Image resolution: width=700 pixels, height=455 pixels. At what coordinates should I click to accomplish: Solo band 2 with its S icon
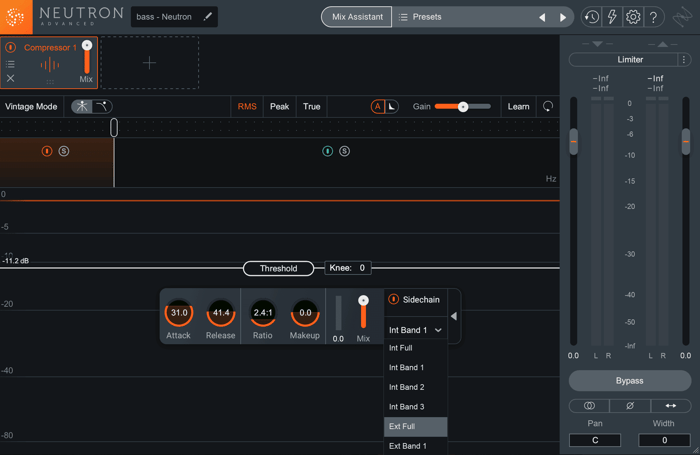tap(344, 151)
